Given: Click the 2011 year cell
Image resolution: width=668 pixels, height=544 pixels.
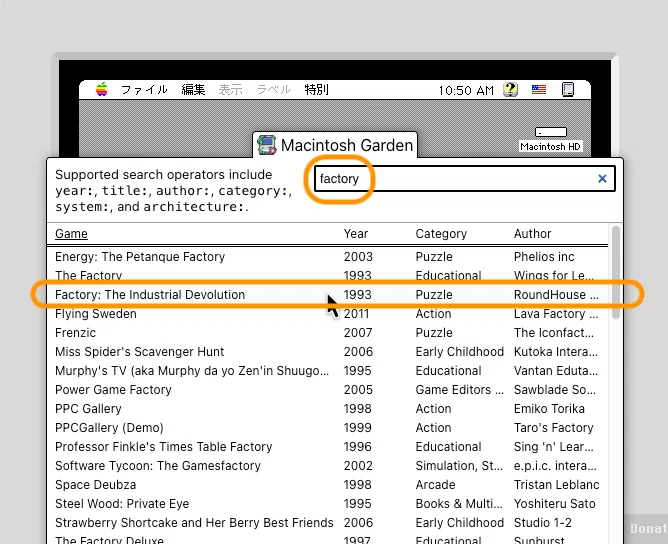Looking at the screenshot, I should (x=356, y=314).
